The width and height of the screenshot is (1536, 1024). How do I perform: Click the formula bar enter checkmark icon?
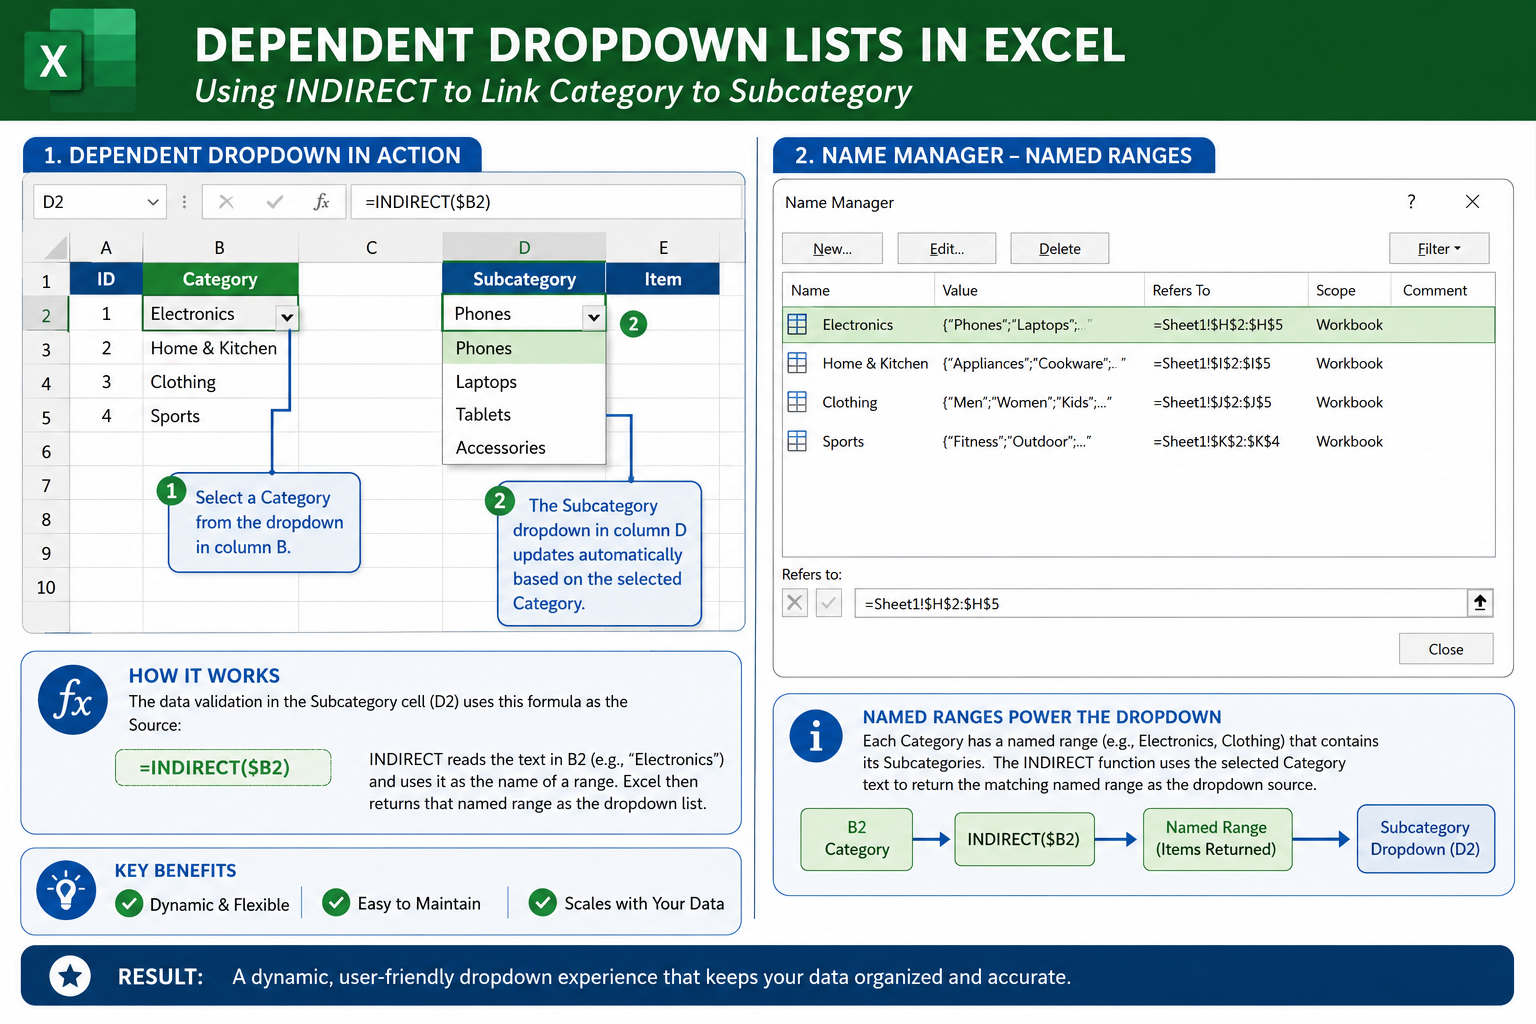(274, 202)
